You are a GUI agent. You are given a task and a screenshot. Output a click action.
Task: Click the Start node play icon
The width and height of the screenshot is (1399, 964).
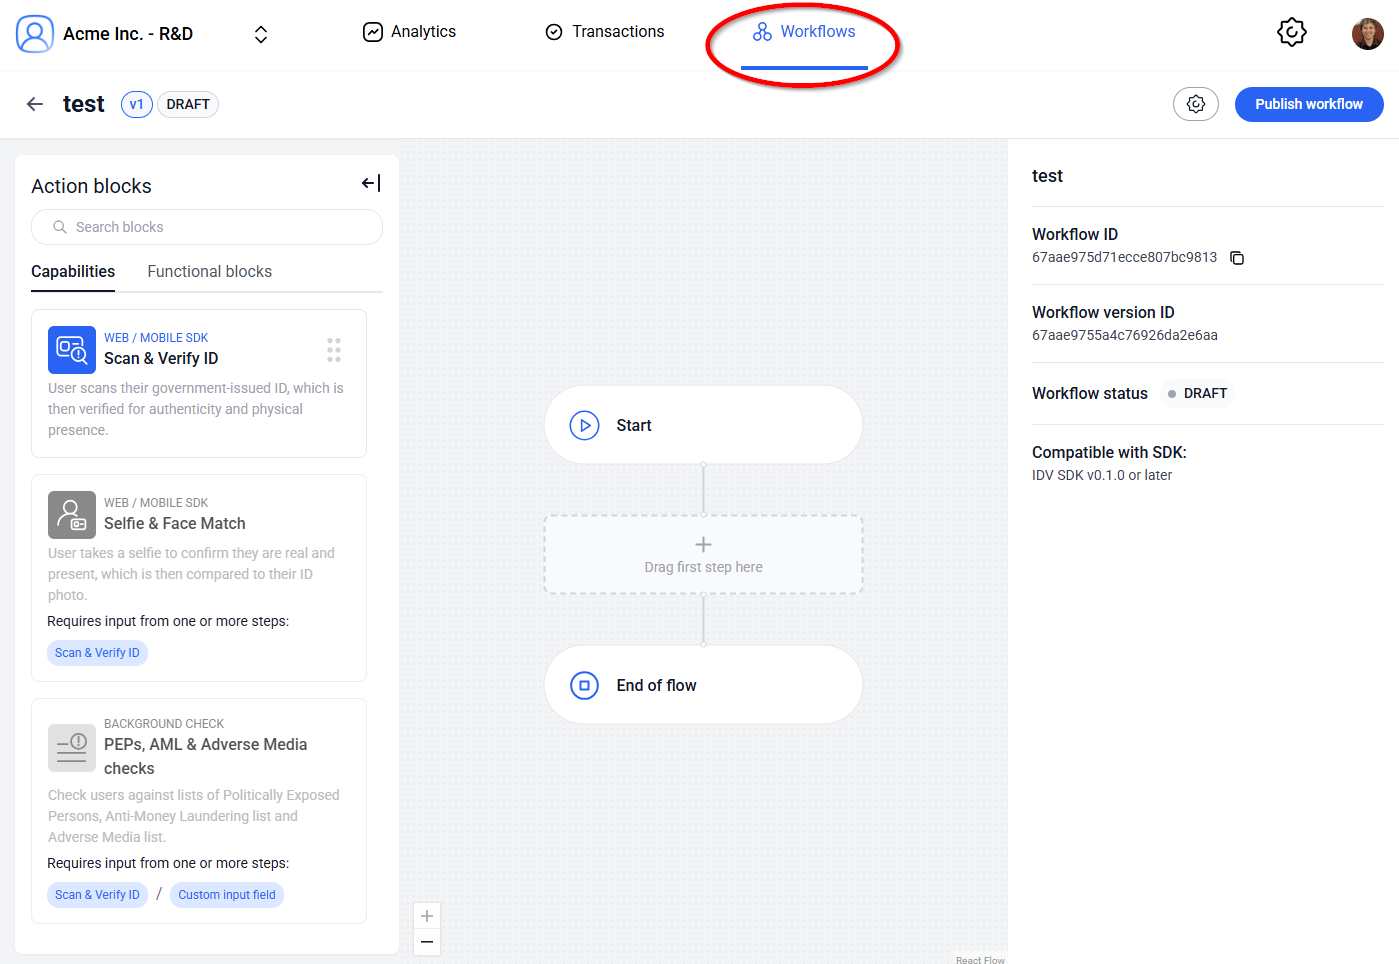584,425
